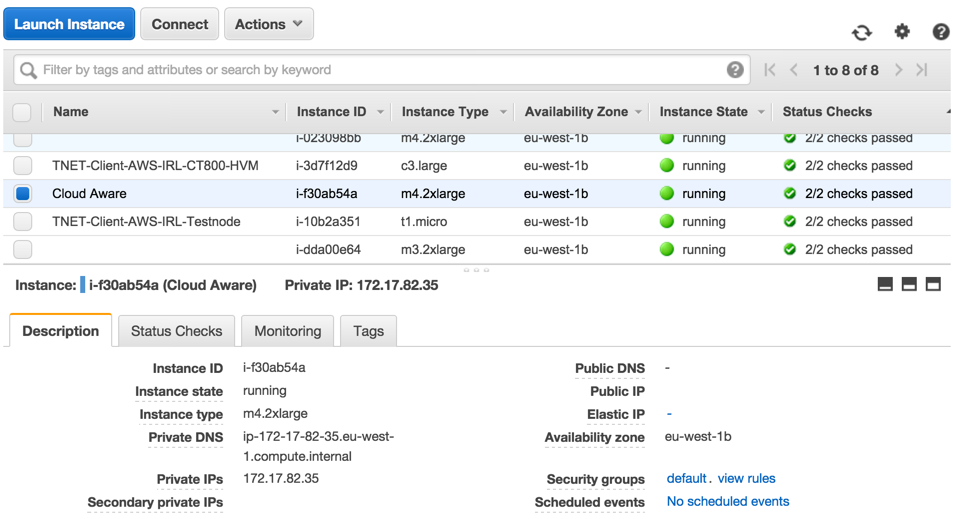Go to the next page arrow

[898, 70]
